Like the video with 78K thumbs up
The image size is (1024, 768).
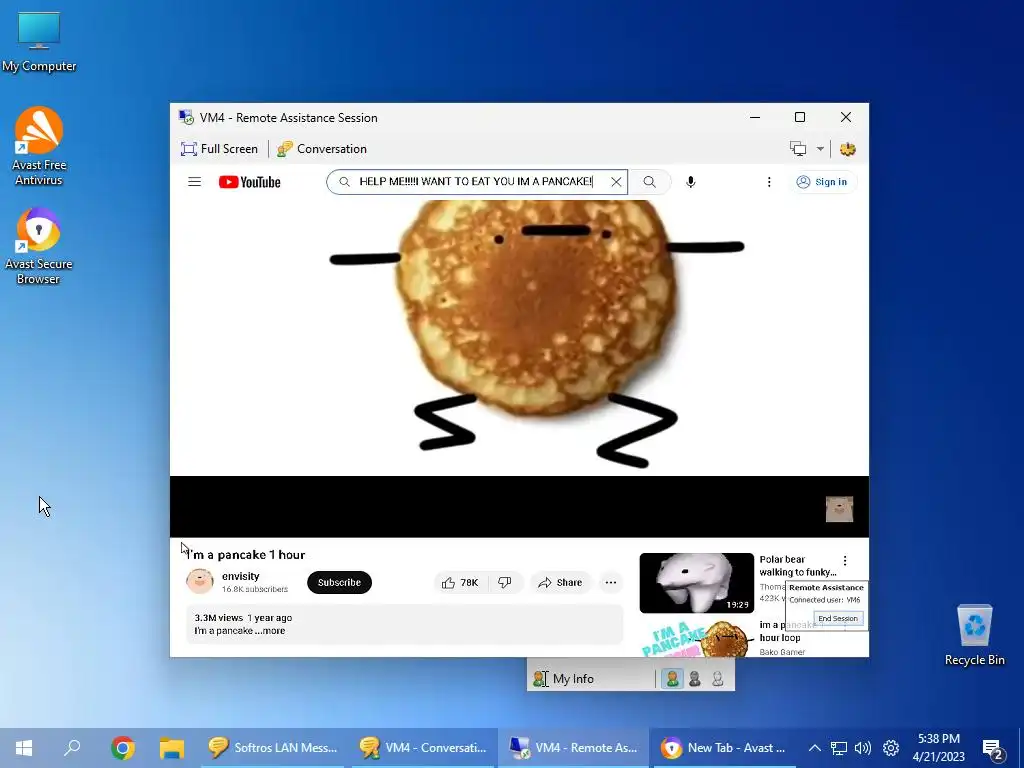pos(460,583)
